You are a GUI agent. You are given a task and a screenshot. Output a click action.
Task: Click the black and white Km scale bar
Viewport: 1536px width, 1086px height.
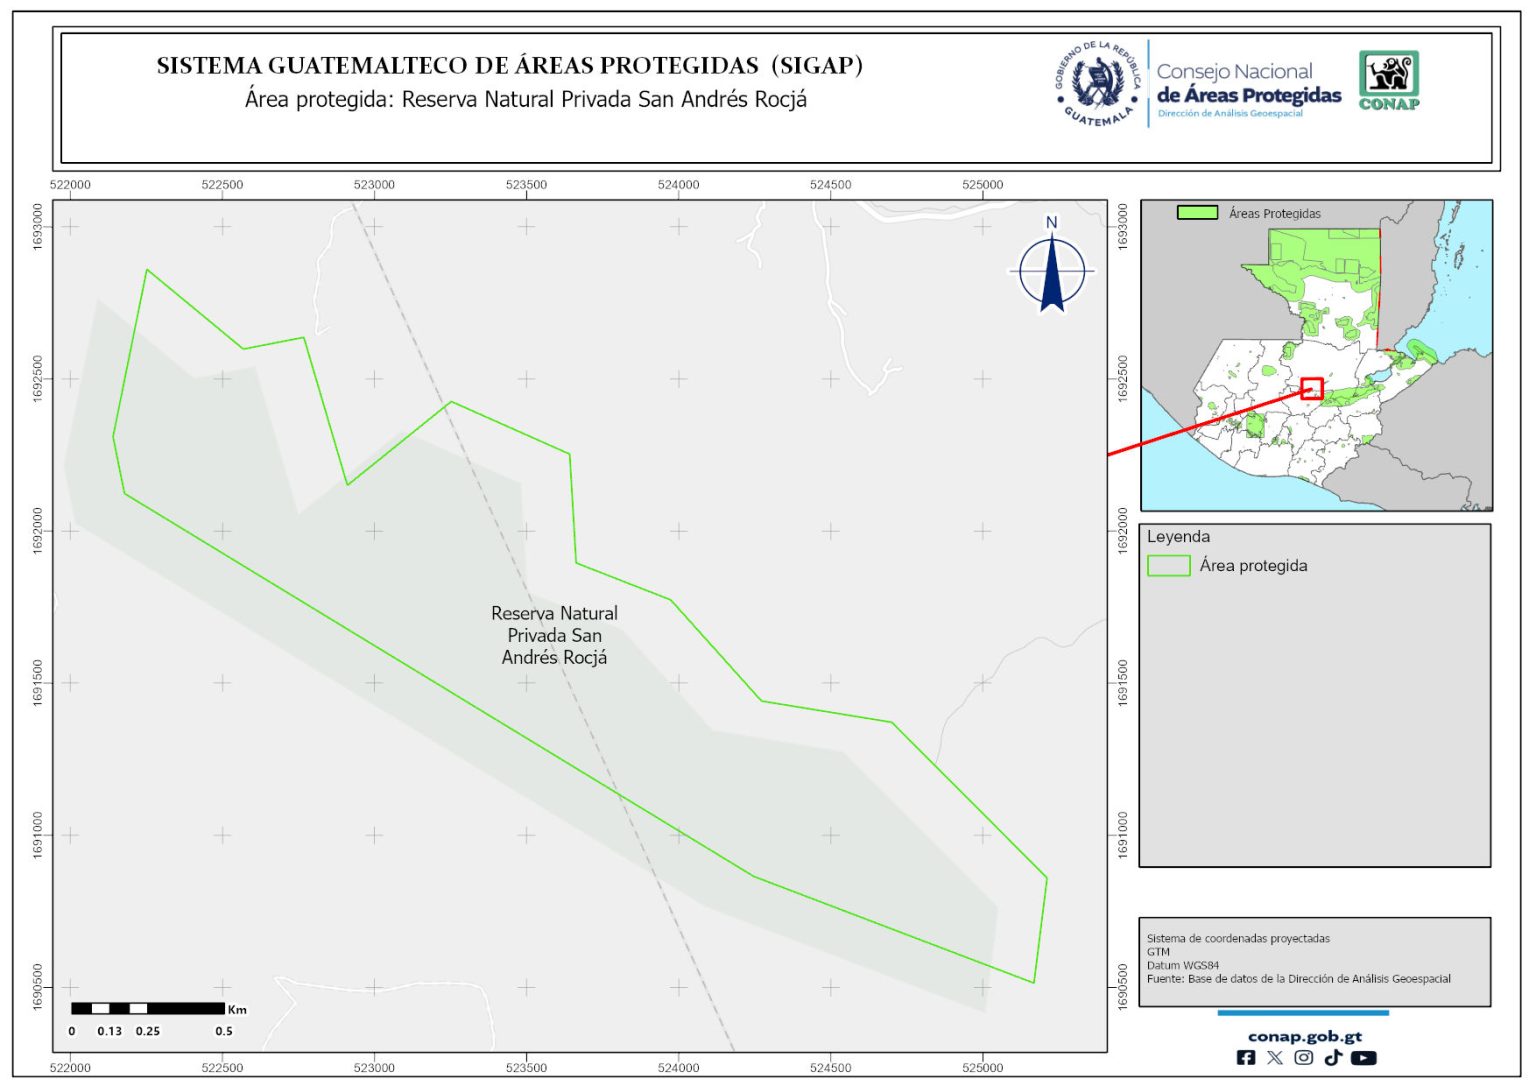pyautogui.click(x=148, y=1008)
